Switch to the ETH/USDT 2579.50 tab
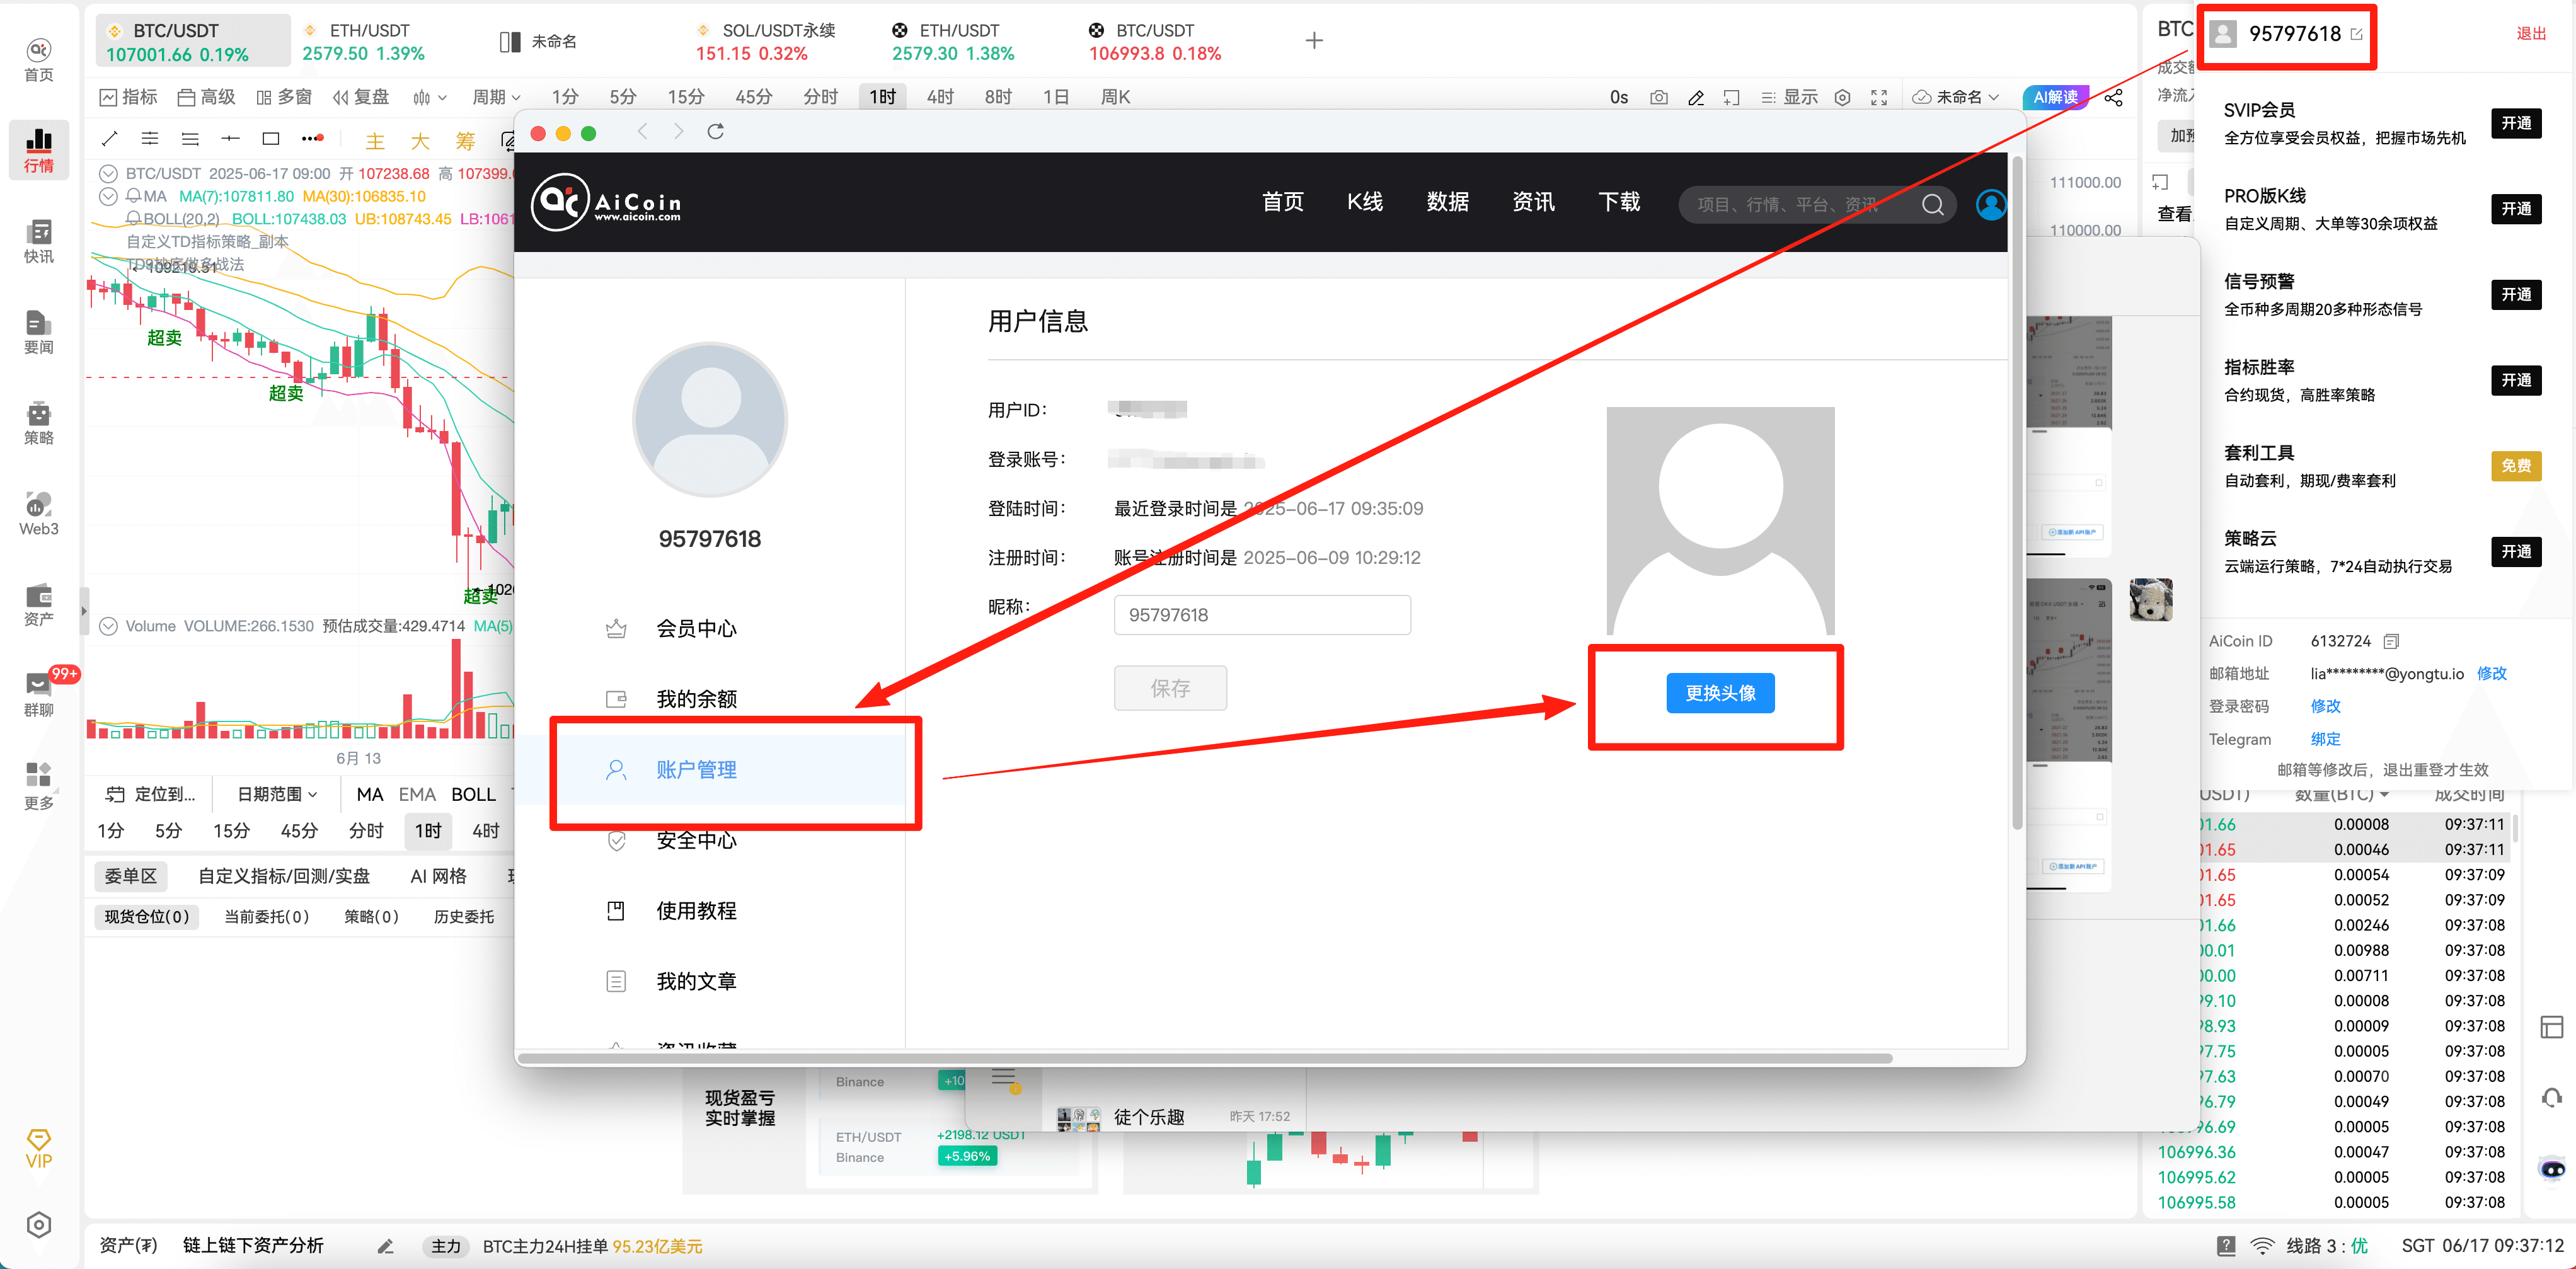The width and height of the screenshot is (2576, 1269). point(364,42)
